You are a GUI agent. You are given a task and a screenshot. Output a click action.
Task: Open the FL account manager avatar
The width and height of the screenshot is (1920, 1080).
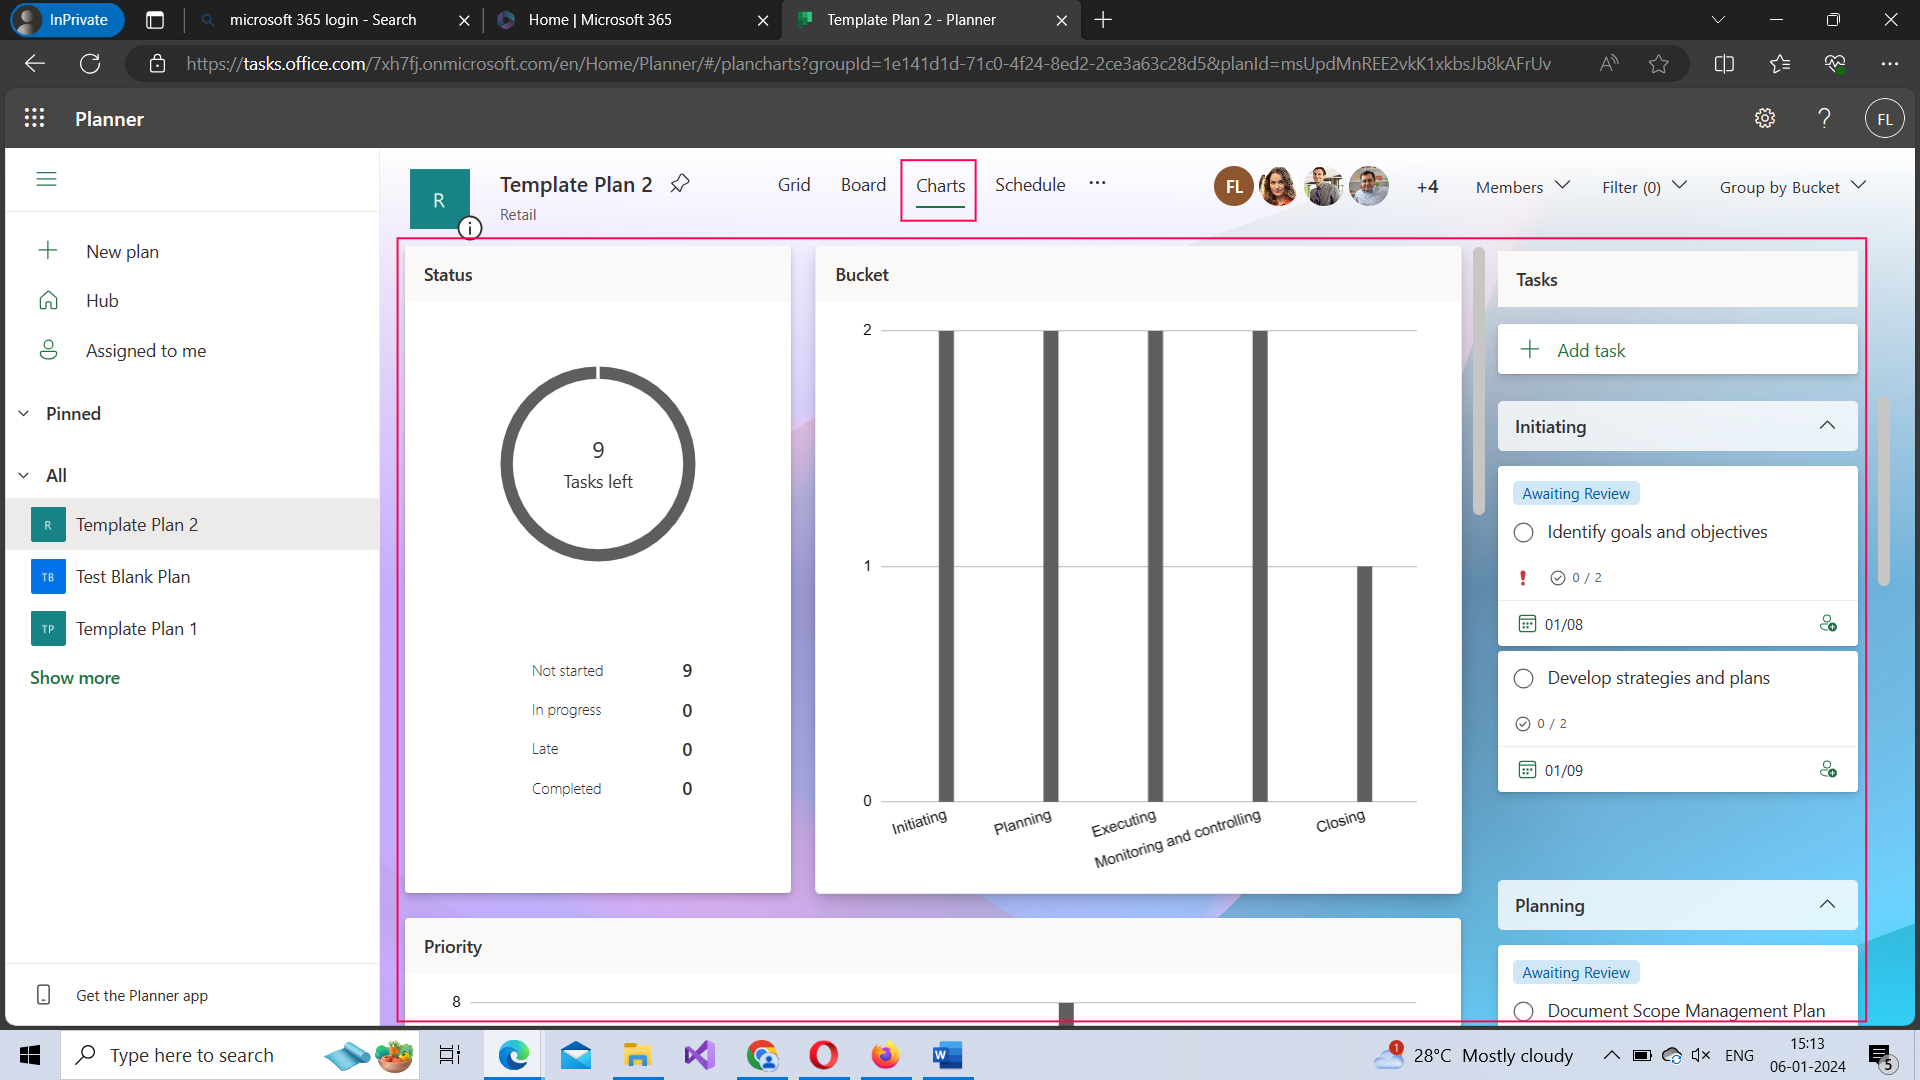pyautogui.click(x=1884, y=118)
